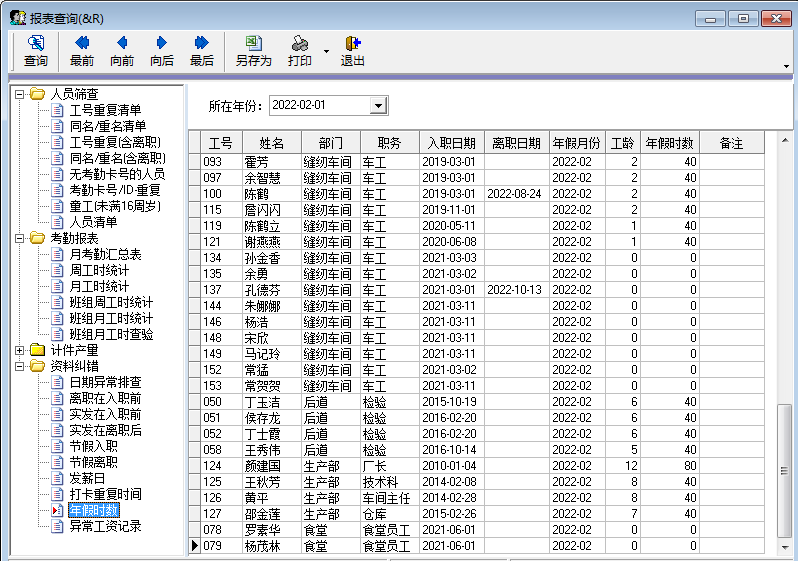
Task: Open the 月考勤汇总表 report
Action: point(105,254)
